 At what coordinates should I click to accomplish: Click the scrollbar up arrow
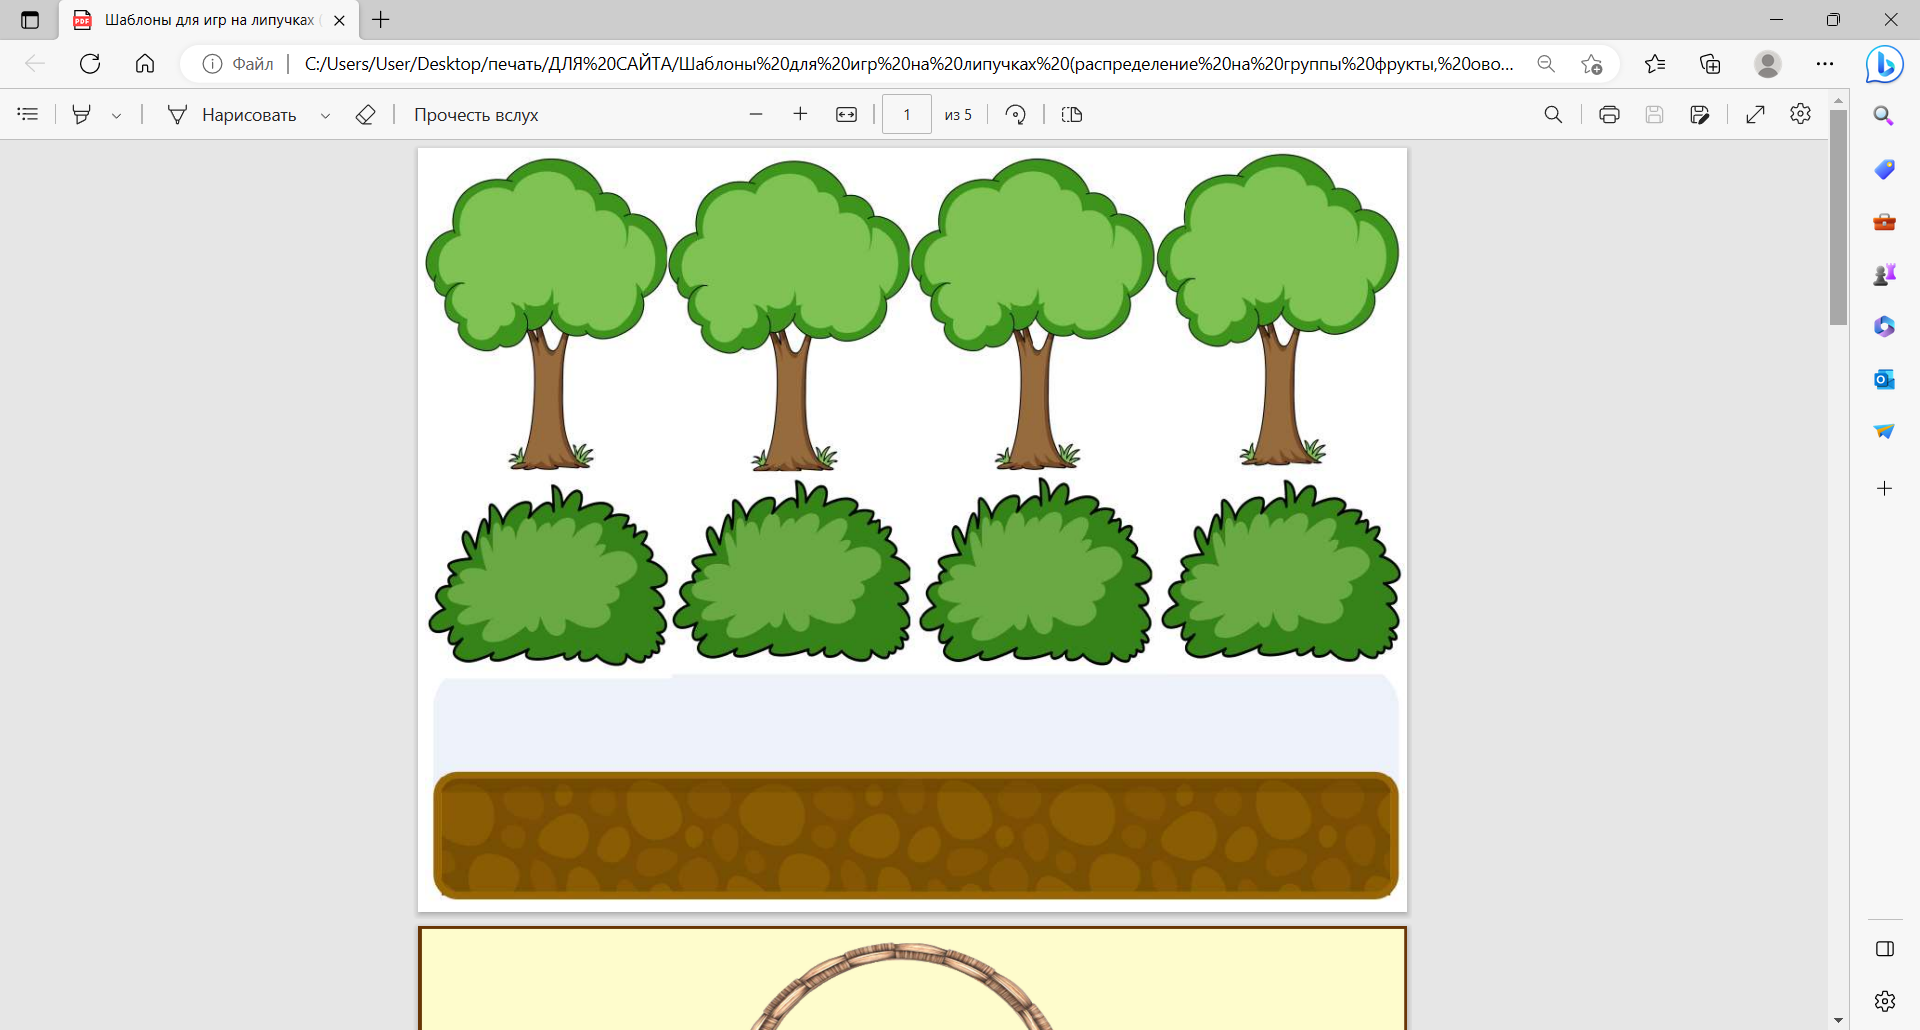1838,101
